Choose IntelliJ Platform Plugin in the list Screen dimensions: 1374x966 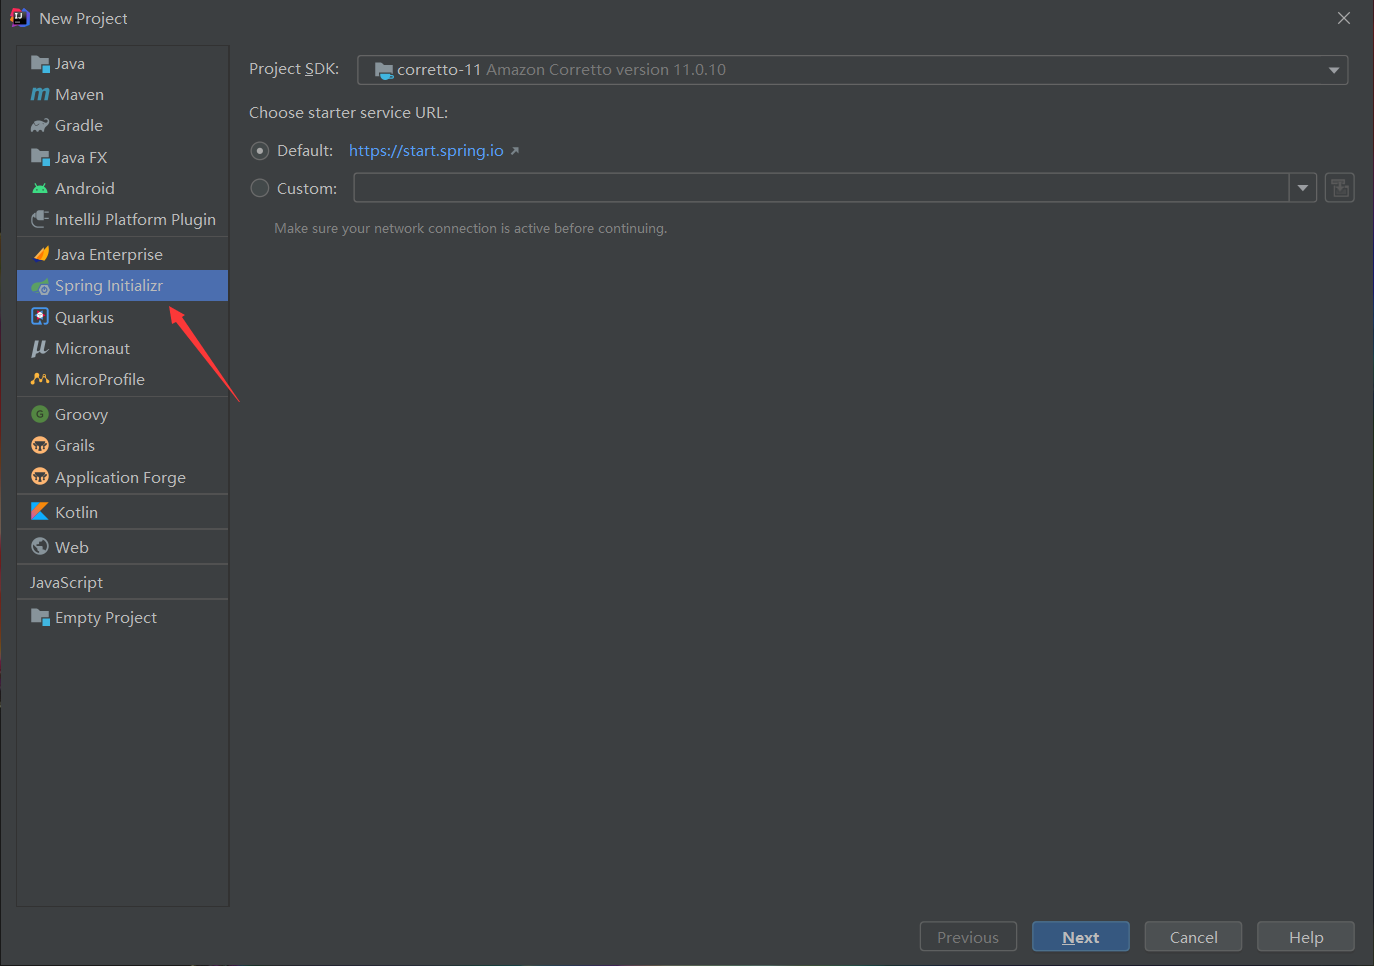[x=122, y=219]
